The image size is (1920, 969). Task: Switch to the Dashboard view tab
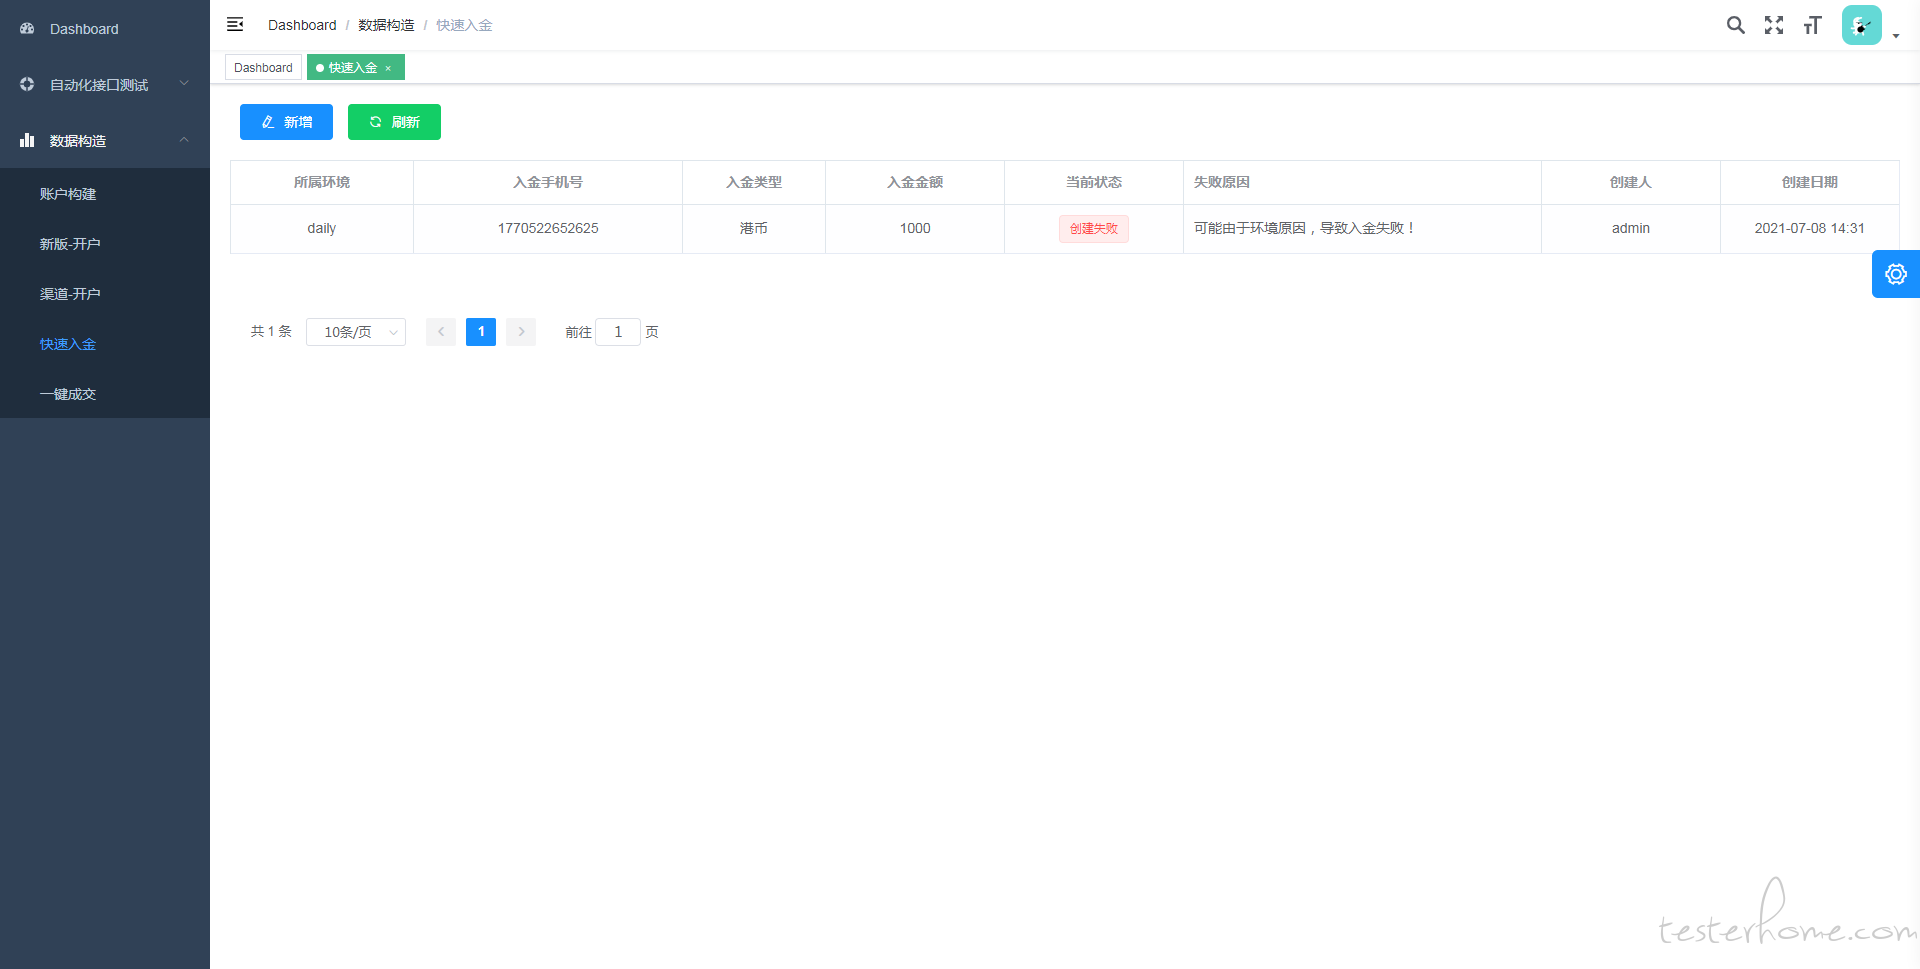263,67
